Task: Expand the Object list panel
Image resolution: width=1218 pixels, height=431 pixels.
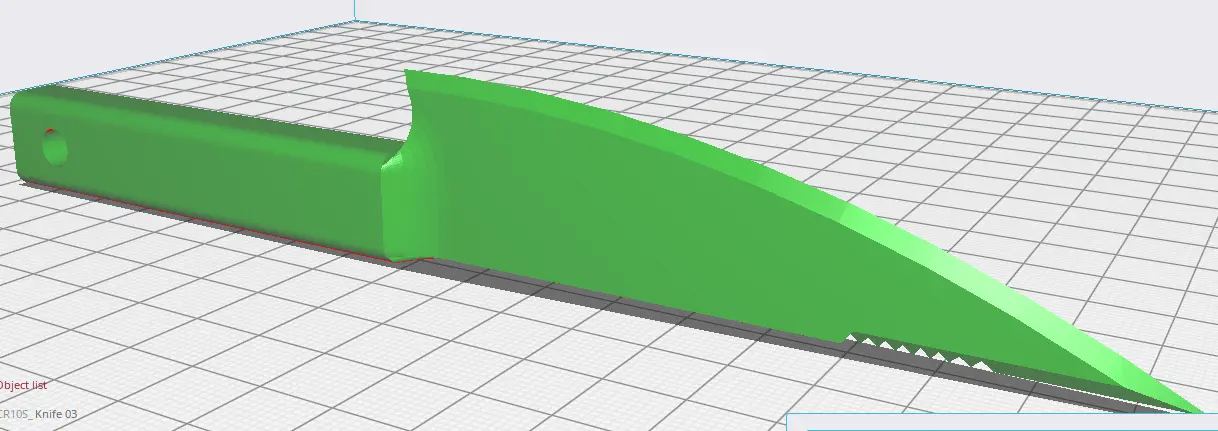Action: pos(23,385)
